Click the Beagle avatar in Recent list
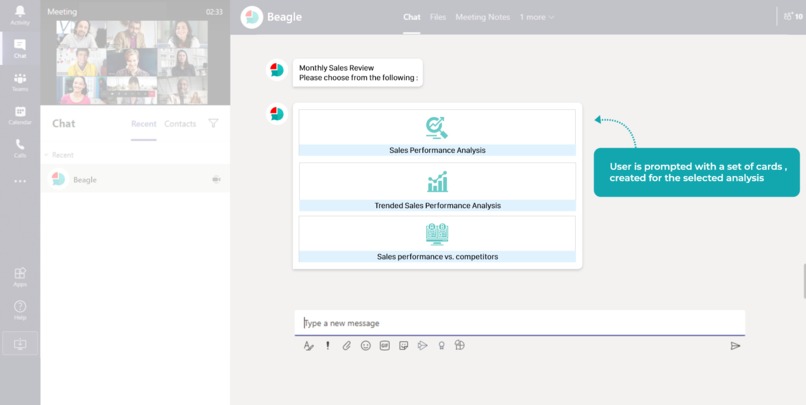Screen dimensions: 806x405 (x=59, y=179)
